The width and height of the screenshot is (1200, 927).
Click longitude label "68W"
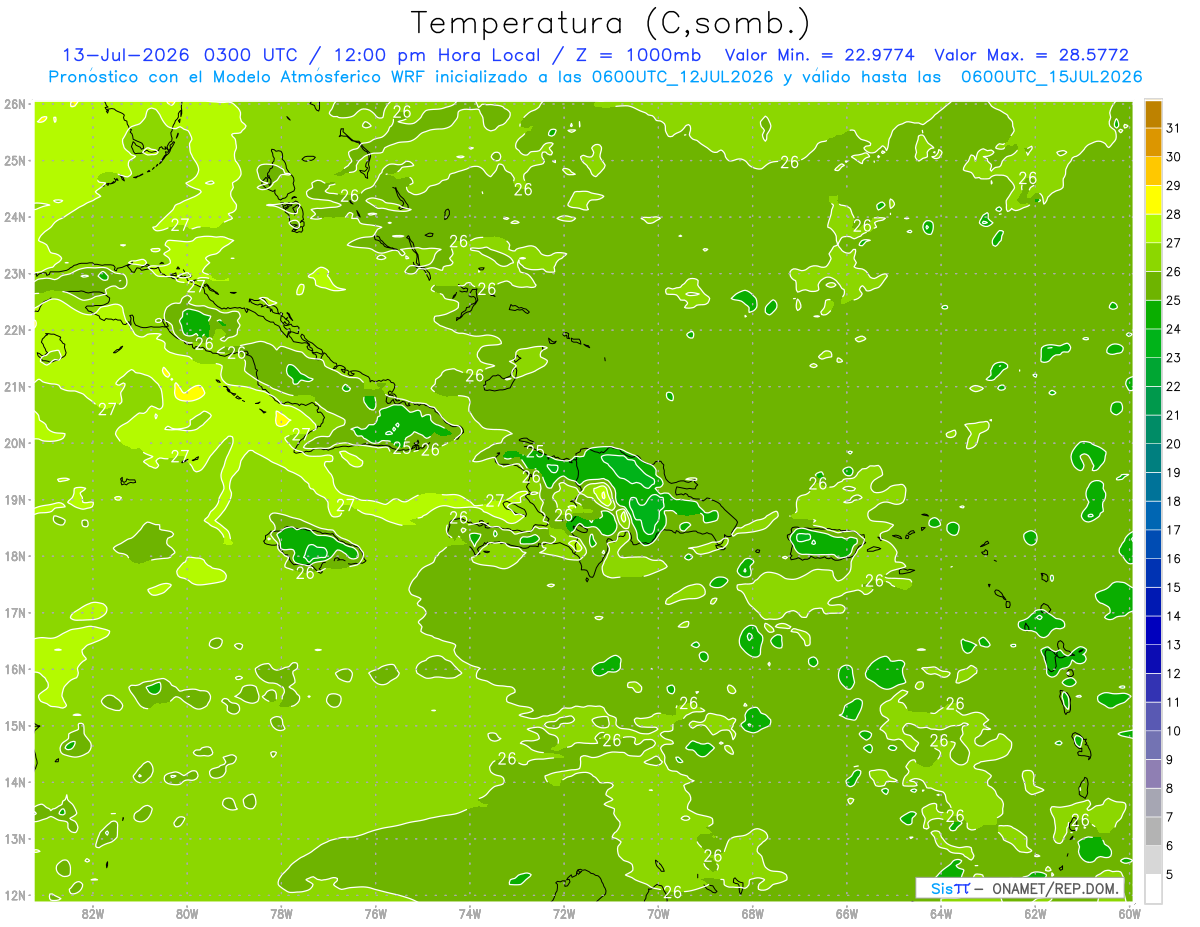tap(753, 913)
